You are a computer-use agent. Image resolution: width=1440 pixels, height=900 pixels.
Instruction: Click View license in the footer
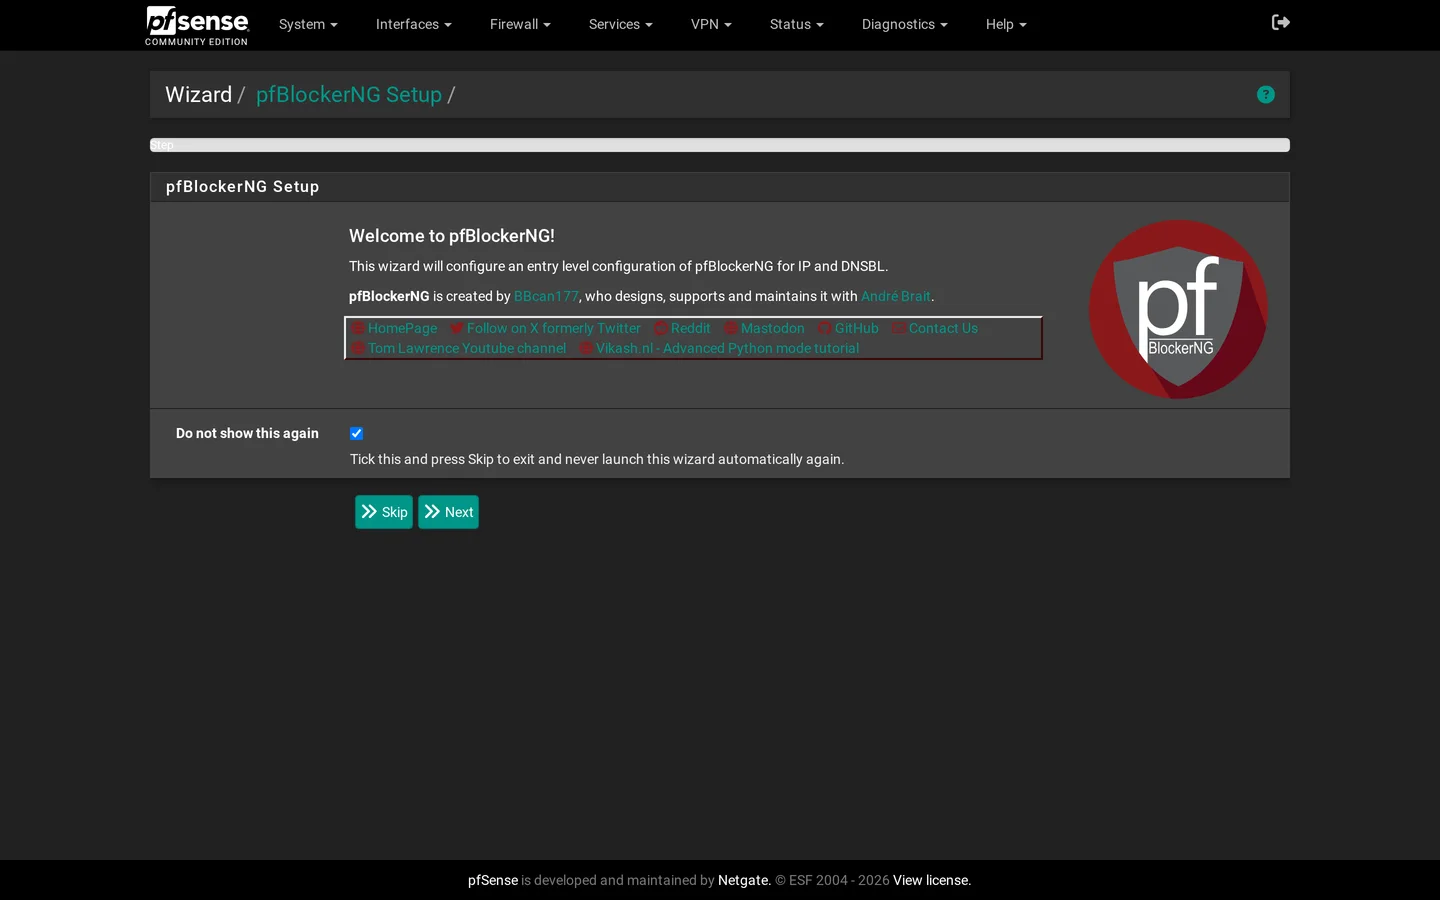(x=932, y=880)
